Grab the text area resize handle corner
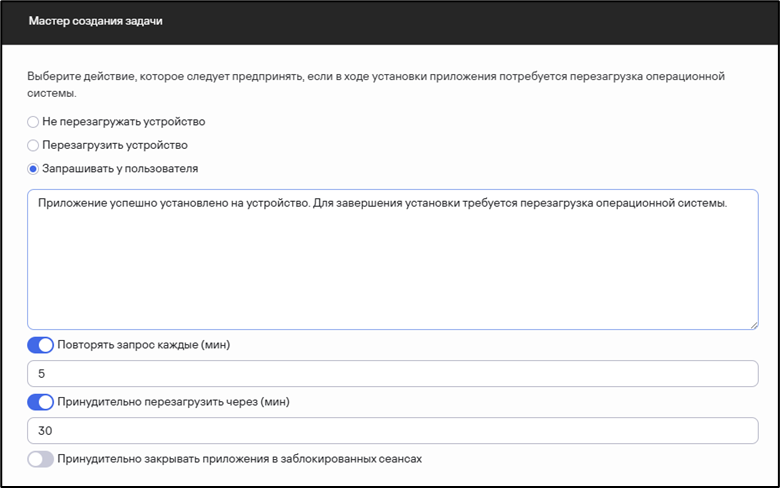This screenshot has width=780, height=488. 753,324
